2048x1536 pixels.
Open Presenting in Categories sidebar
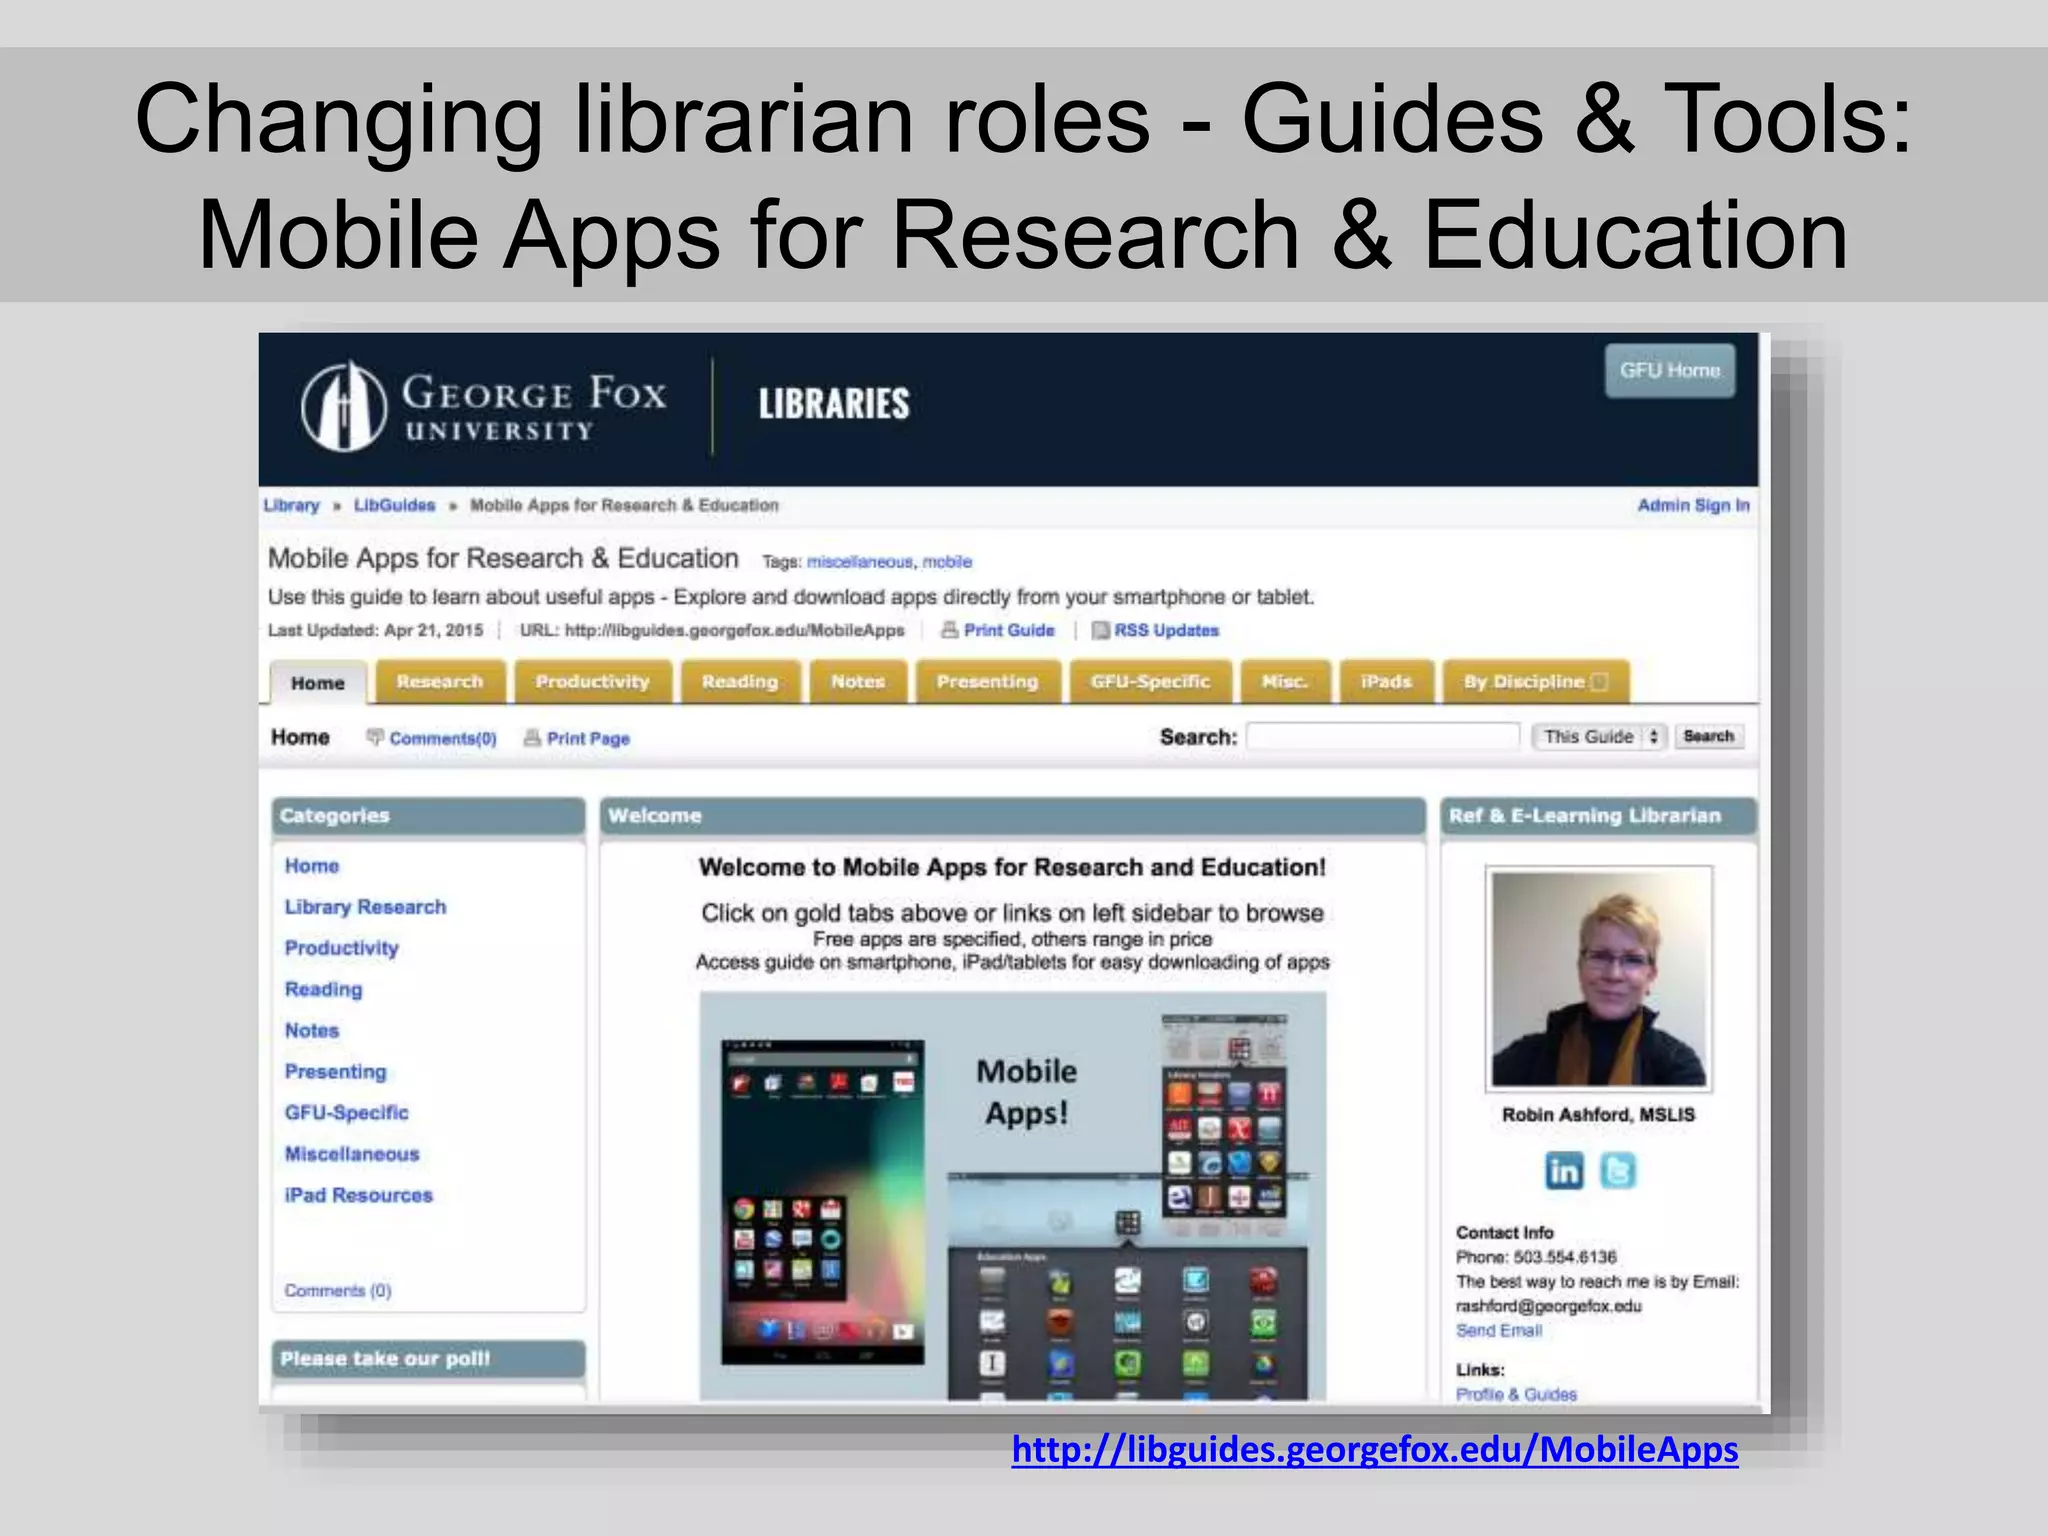click(335, 1072)
